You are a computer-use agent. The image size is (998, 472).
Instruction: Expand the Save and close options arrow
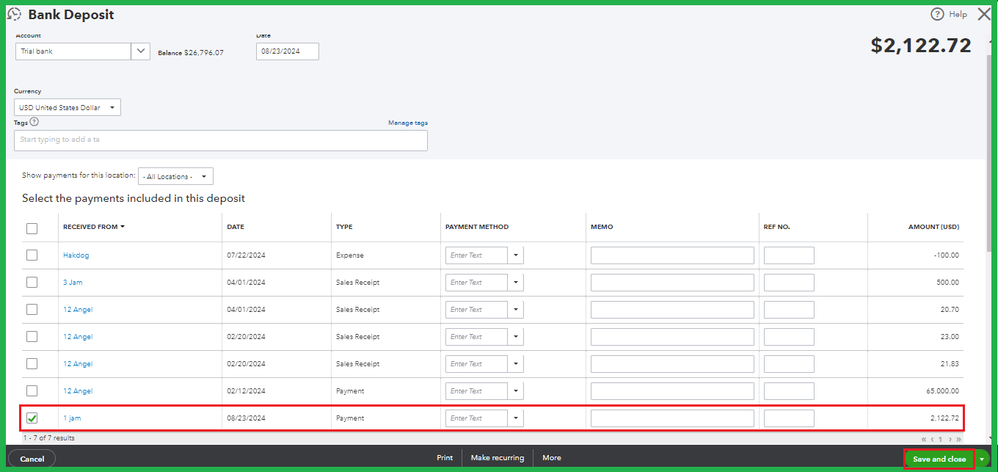tap(982, 459)
